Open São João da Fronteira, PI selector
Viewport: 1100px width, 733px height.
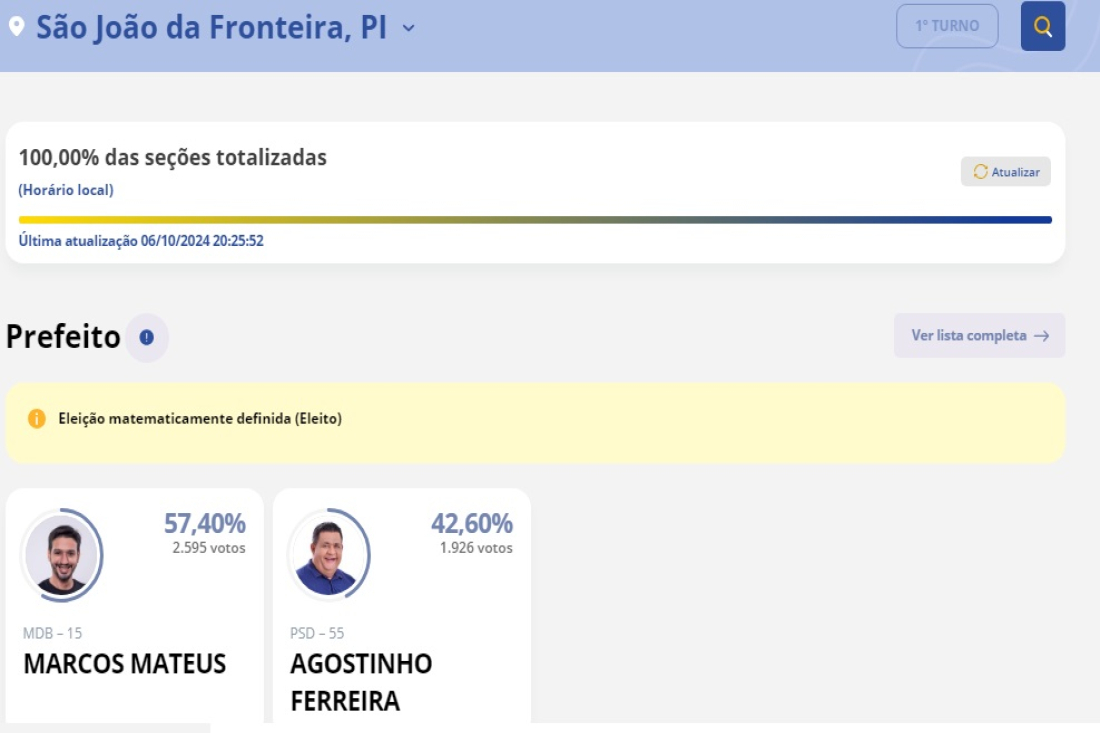pos(211,27)
